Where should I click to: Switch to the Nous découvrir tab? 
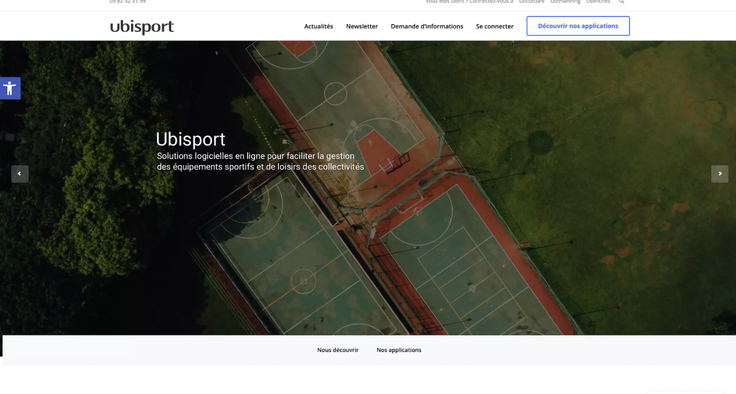coord(337,350)
